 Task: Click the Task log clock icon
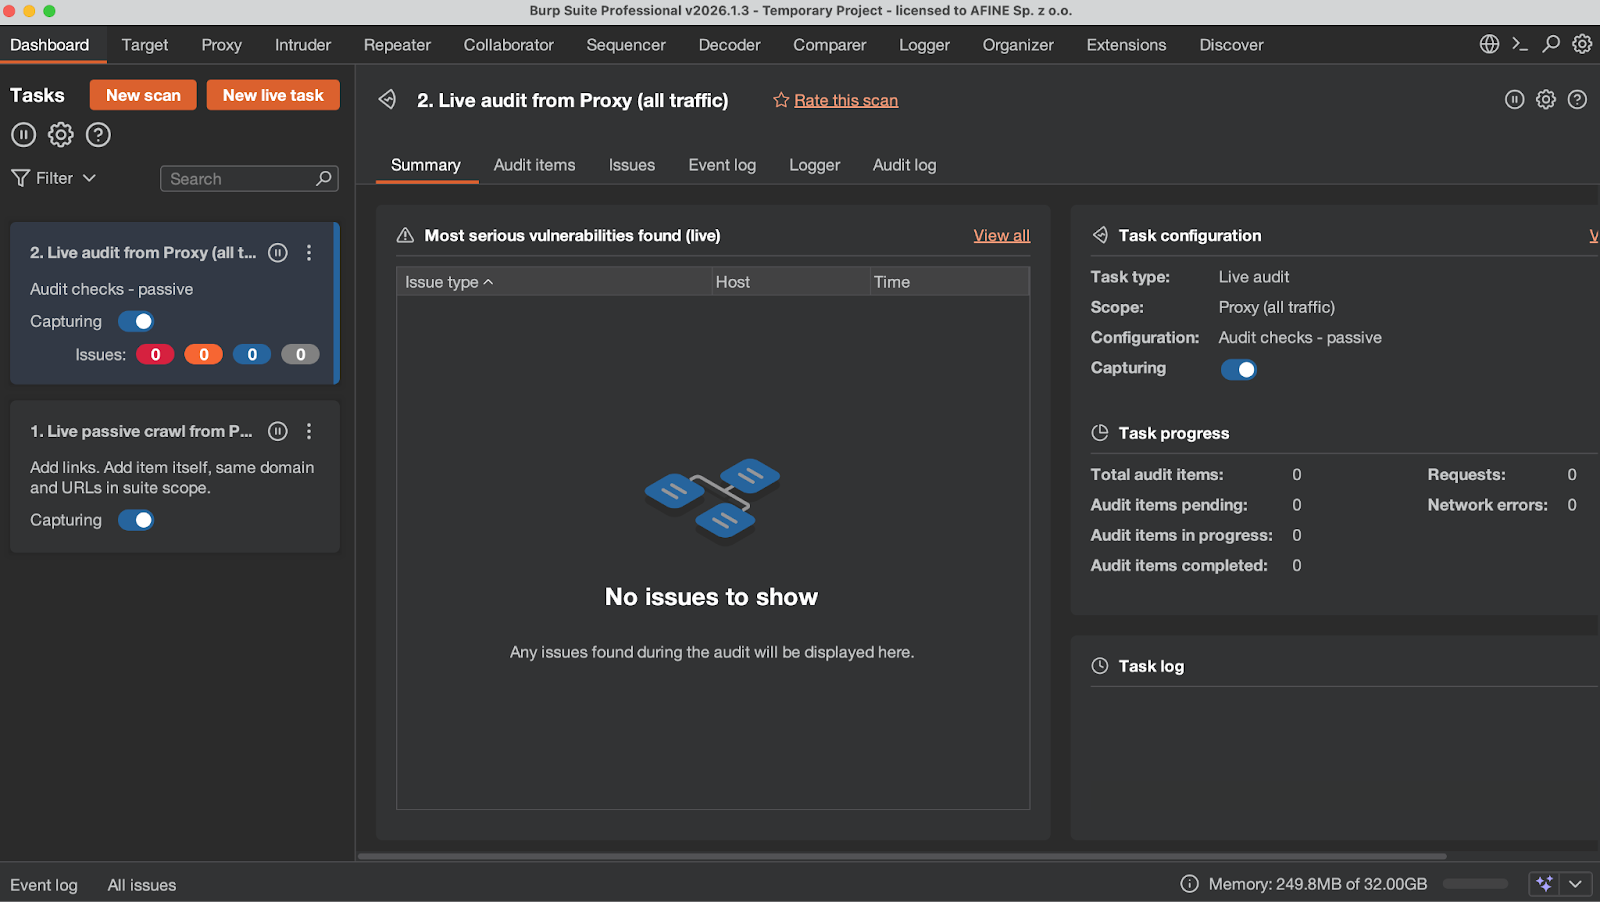point(1100,666)
